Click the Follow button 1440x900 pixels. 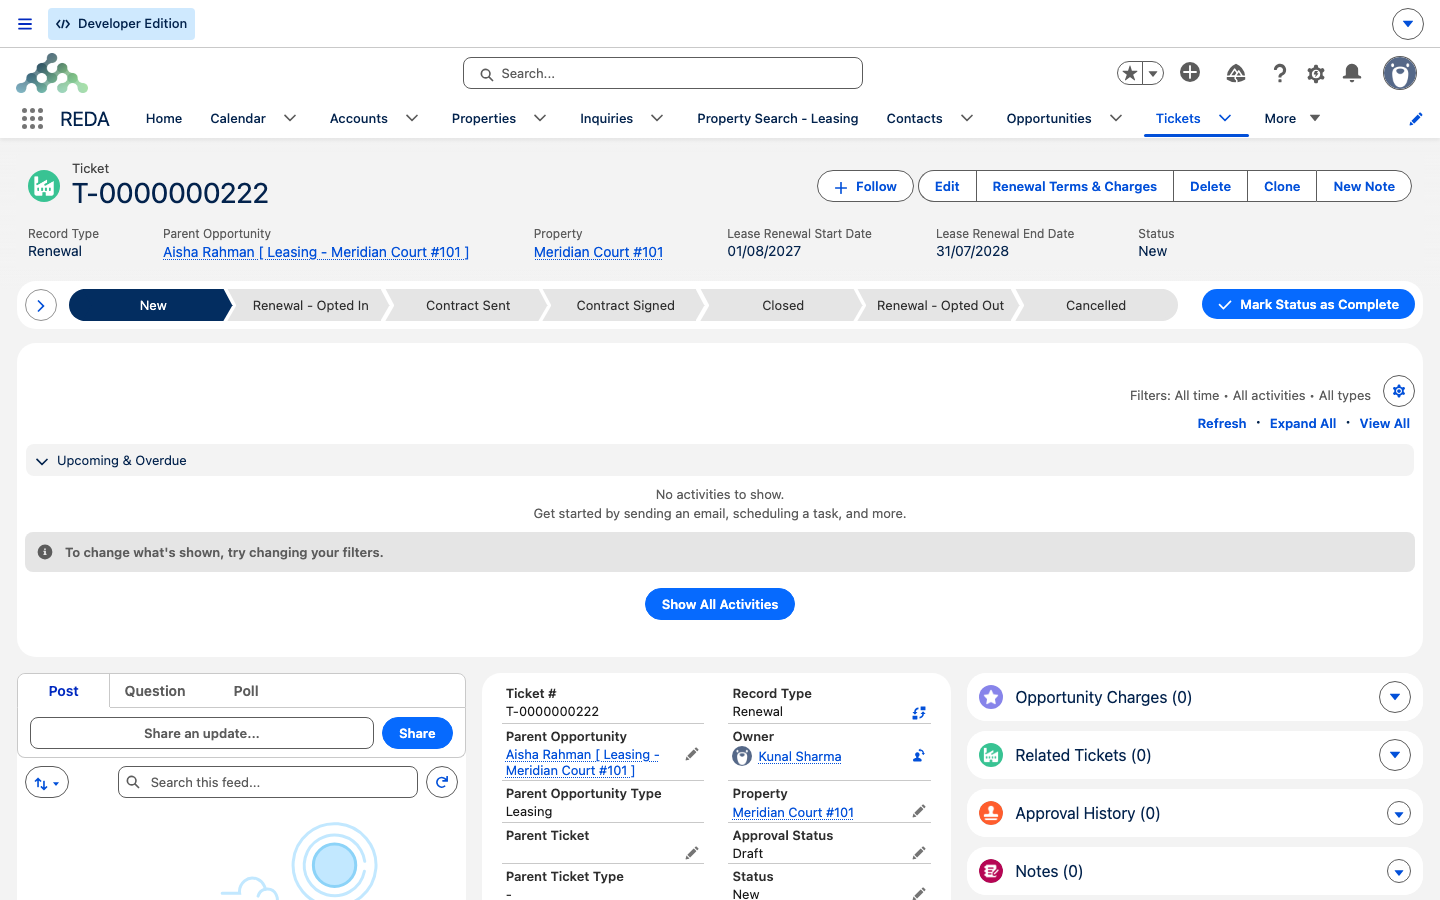coord(865,186)
